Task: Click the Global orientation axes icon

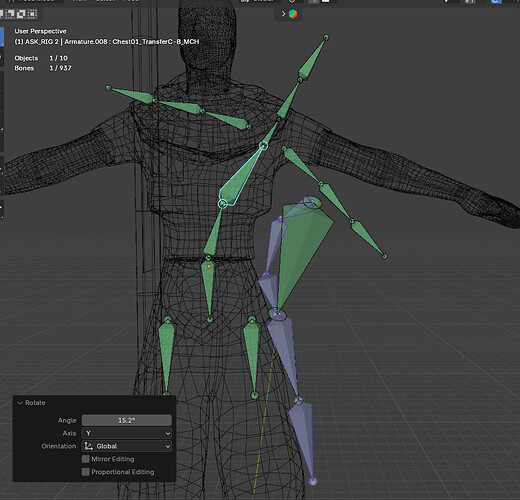Action: click(x=89, y=446)
